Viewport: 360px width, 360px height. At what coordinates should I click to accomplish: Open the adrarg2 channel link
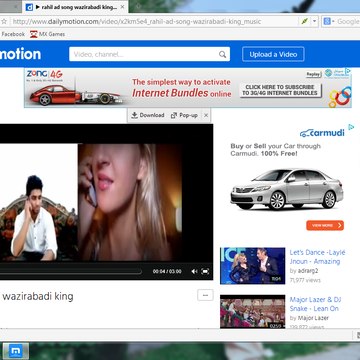pos(308,271)
